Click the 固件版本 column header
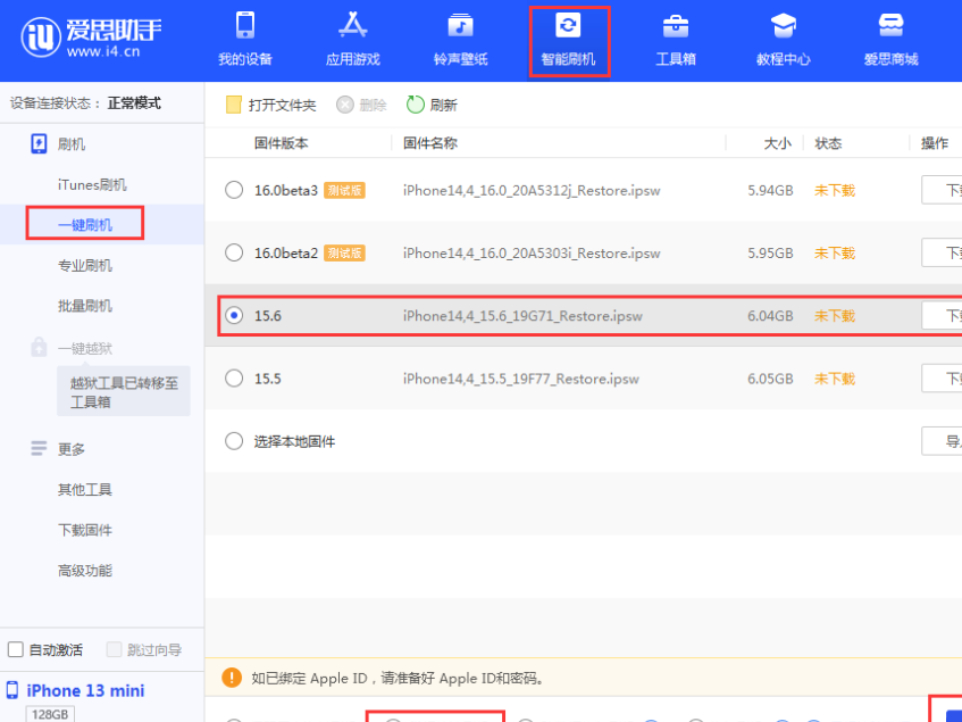962x722 pixels. pyautogui.click(x=281, y=144)
